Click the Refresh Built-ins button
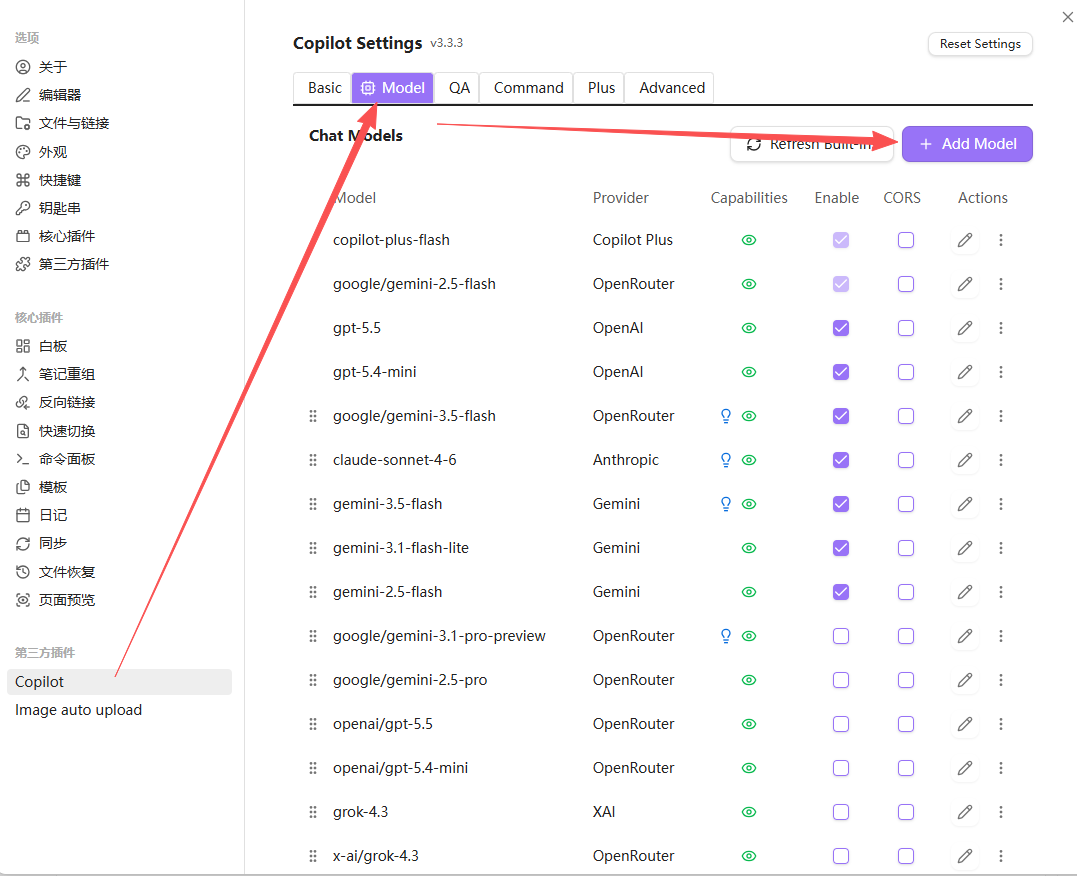The image size is (1077, 876). tap(812, 144)
